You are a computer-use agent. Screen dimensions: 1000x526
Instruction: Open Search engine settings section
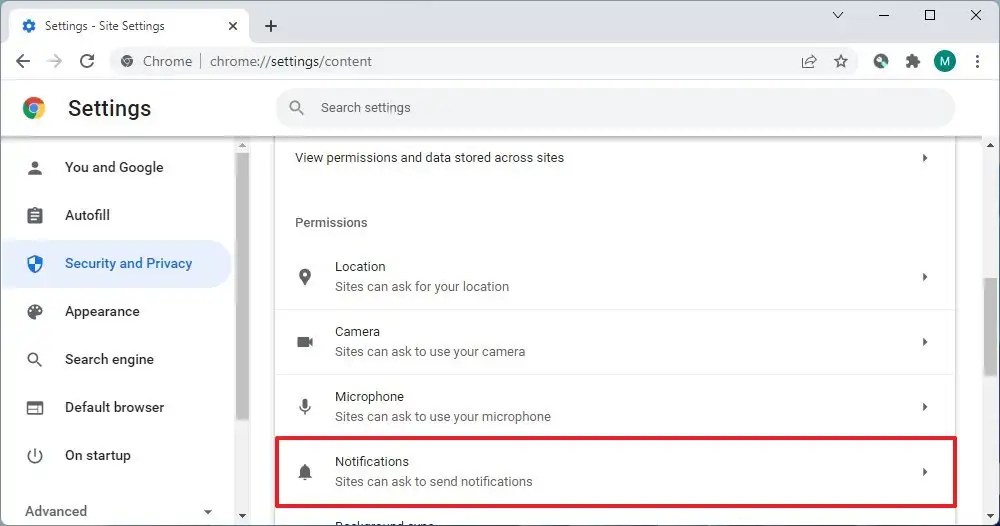(117, 360)
